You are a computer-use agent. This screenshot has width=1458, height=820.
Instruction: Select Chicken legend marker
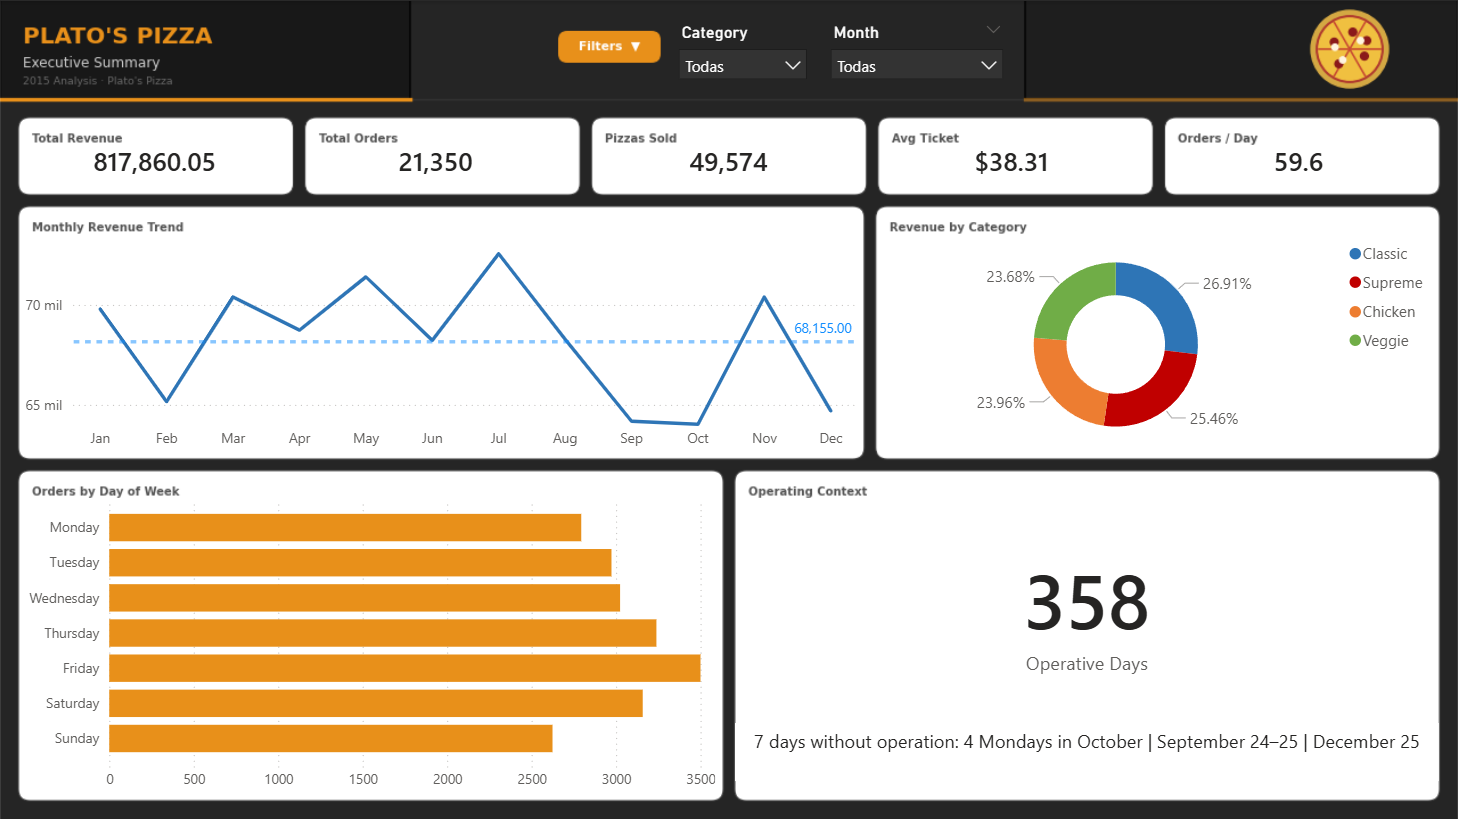1355,312
